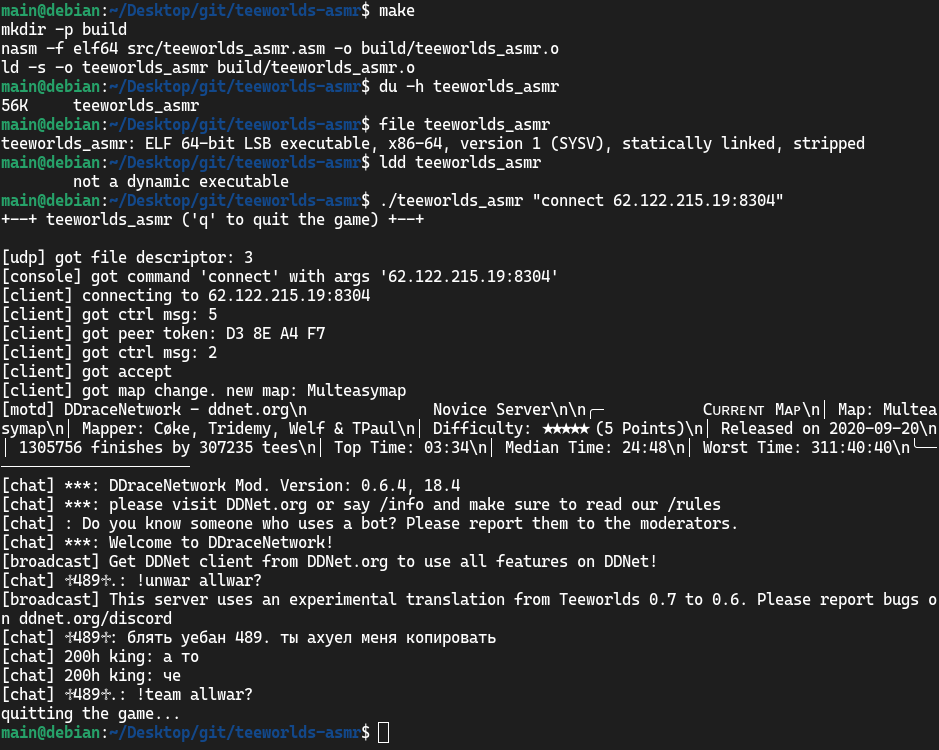Click 'statically linked, stripped' in file output

tap(743, 144)
